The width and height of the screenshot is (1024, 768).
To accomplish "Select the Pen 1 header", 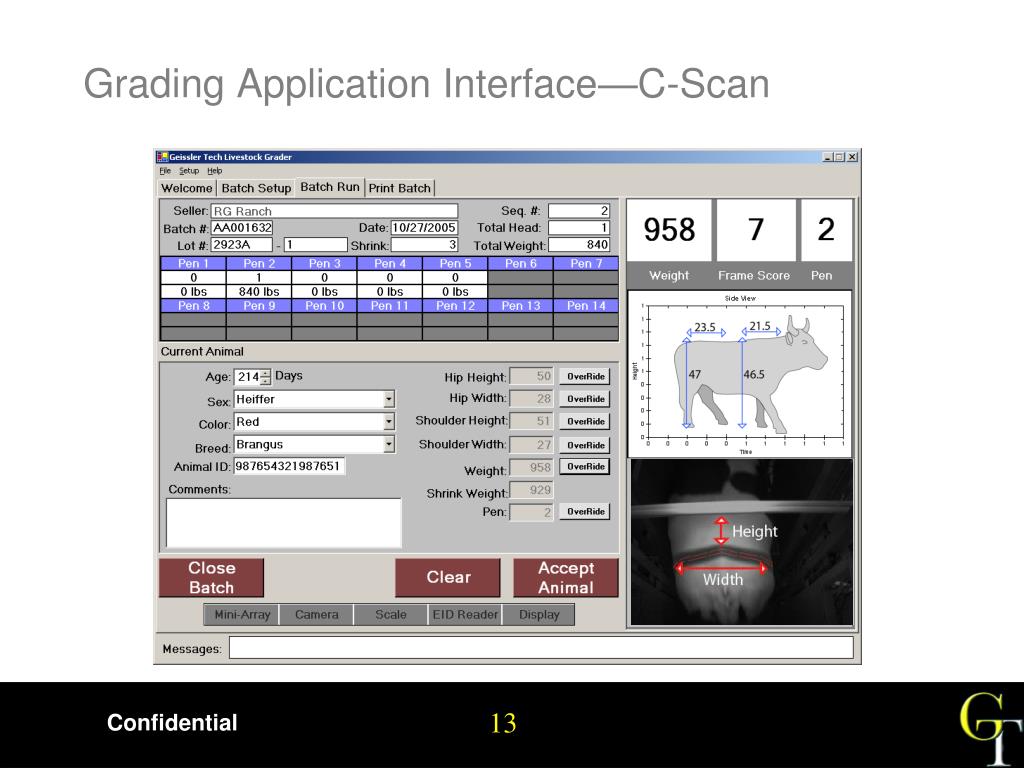I will pyautogui.click(x=193, y=263).
